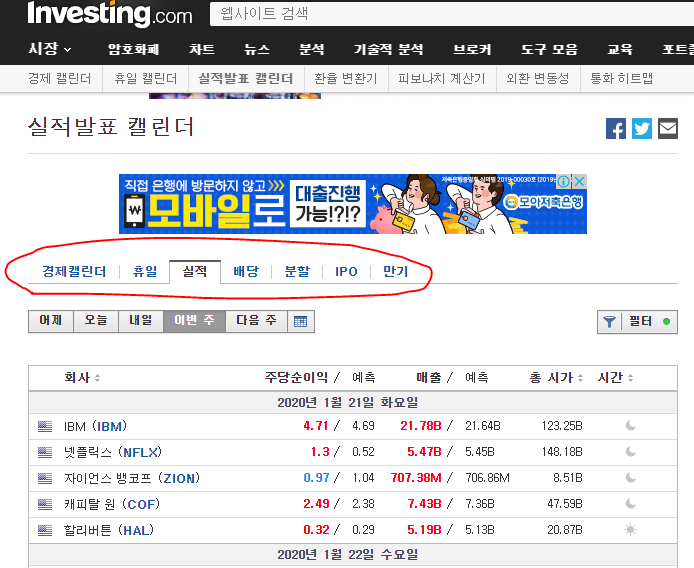The image size is (694, 568).
Task: Click the website search field
Action: (x=451, y=14)
